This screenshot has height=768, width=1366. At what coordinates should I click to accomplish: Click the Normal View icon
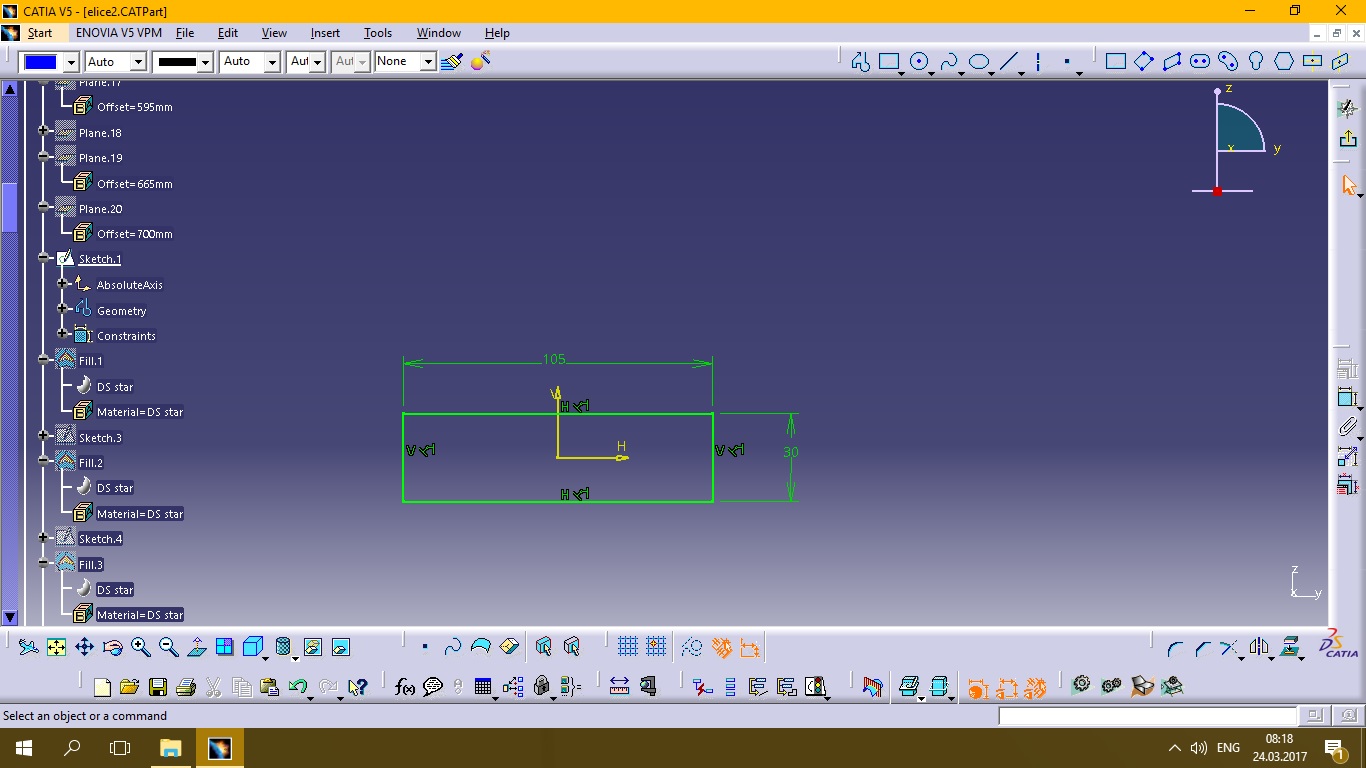coord(196,647)
